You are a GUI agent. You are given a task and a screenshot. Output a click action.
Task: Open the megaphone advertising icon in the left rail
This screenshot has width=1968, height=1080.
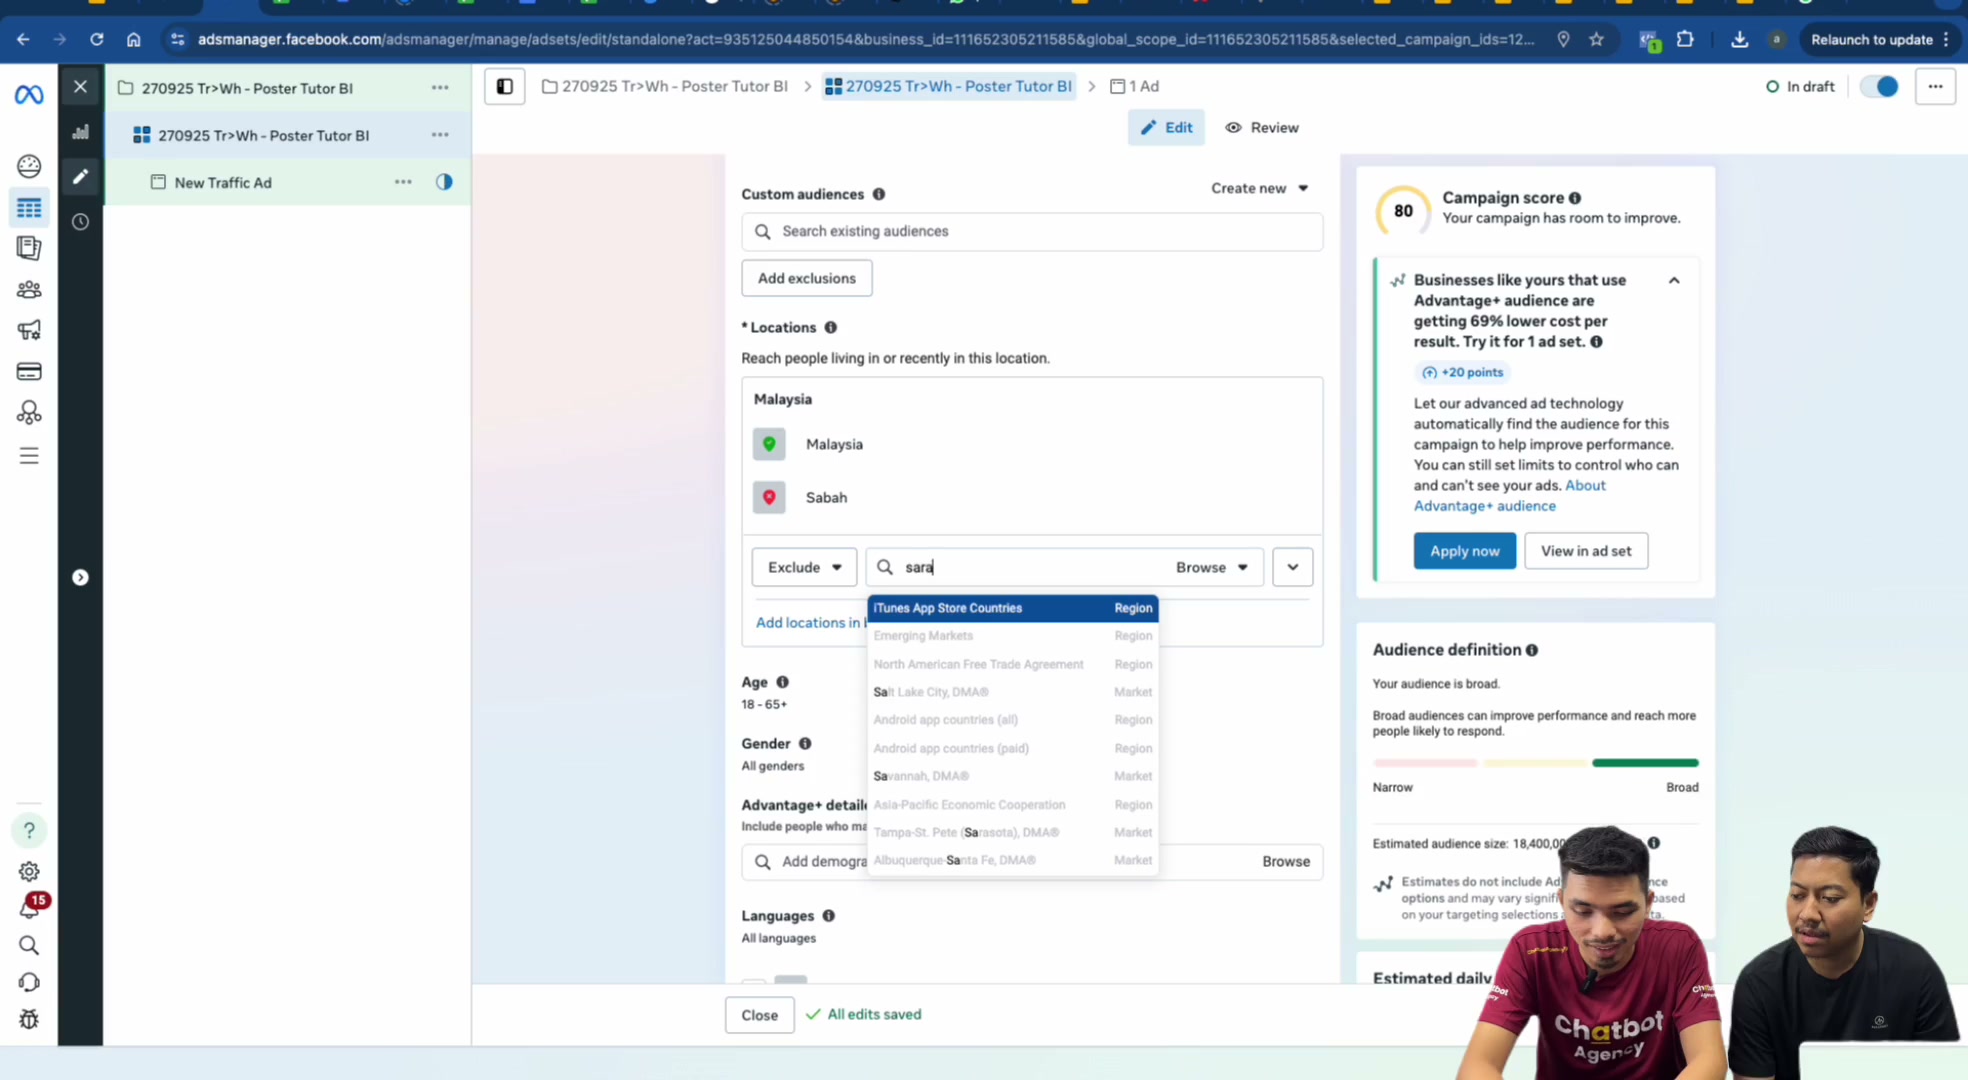coord(29,330)
